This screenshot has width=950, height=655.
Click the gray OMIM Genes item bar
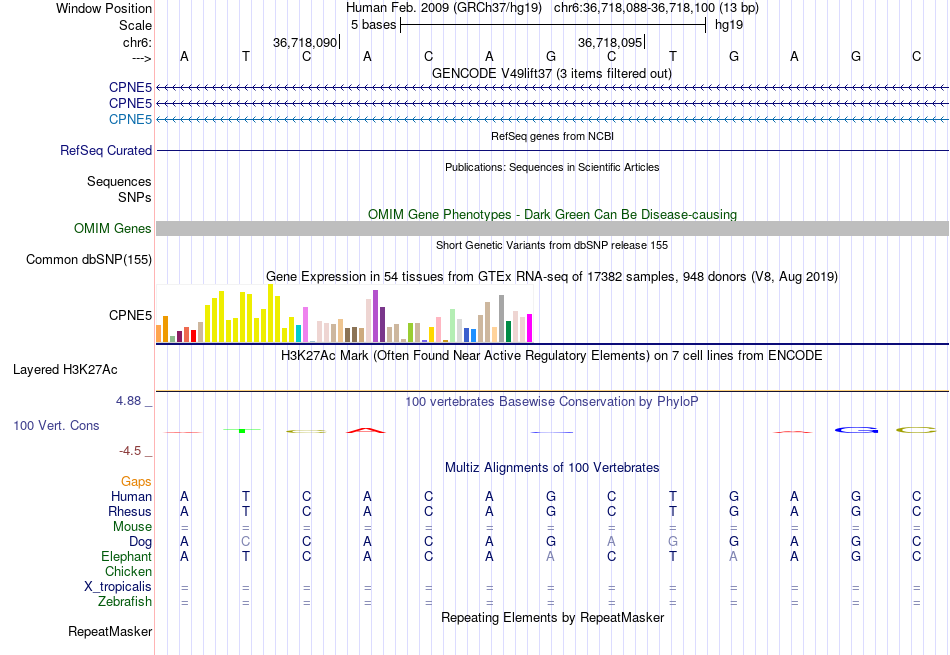(553, 228)
